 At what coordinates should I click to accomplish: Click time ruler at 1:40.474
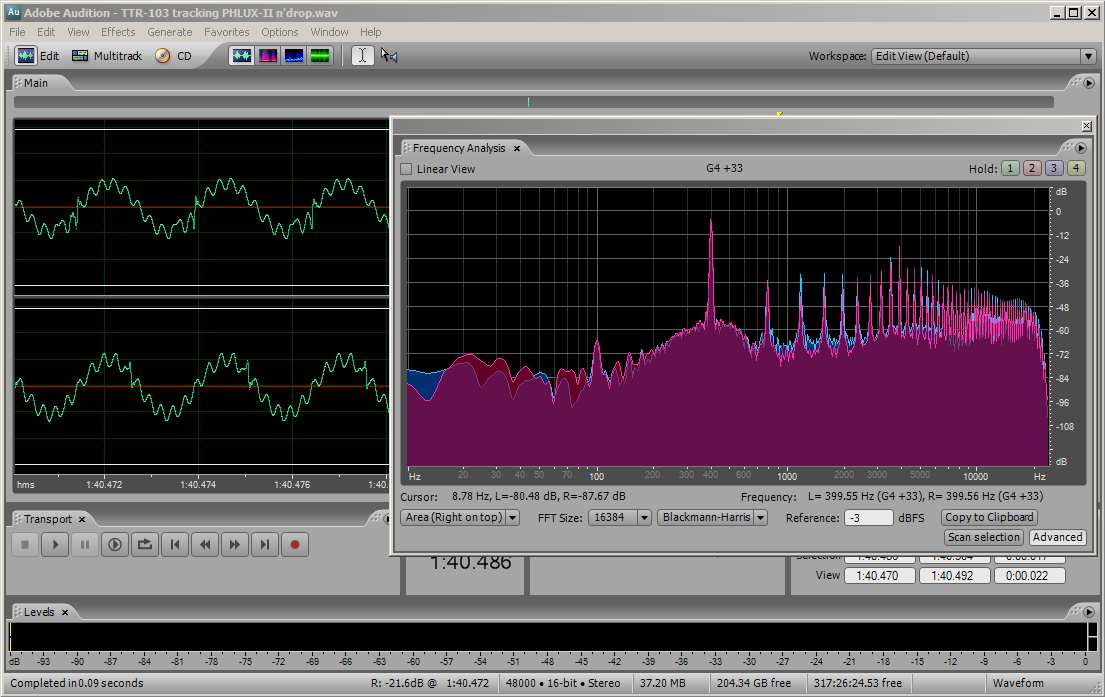(x=198, y=485)
